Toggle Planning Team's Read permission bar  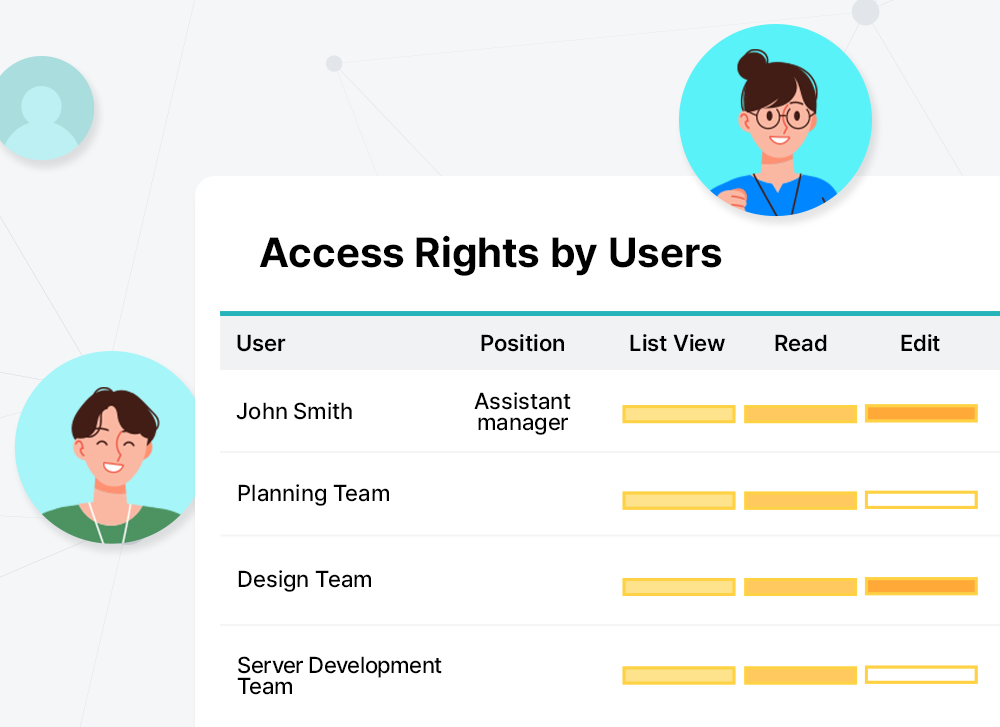coord(800,501)
